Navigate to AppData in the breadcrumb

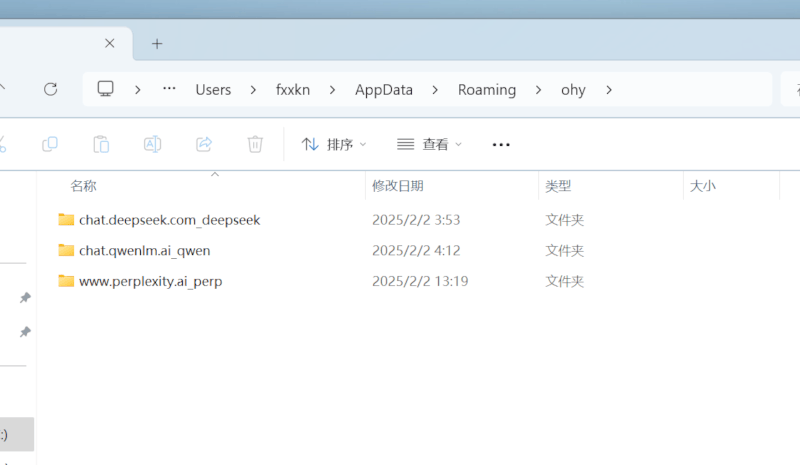coord(383,89)
